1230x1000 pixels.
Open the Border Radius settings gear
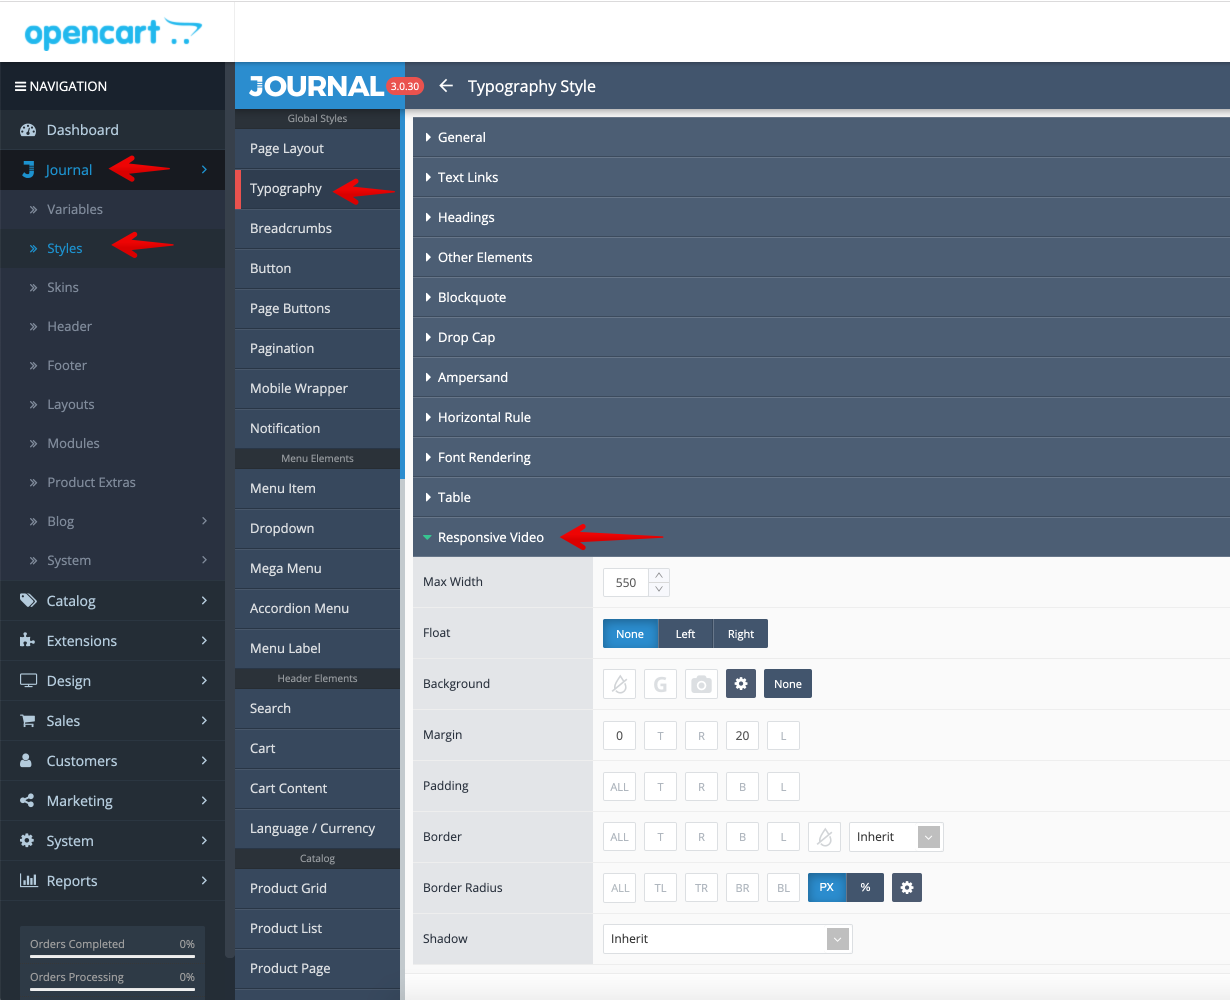tap(907, 888)
